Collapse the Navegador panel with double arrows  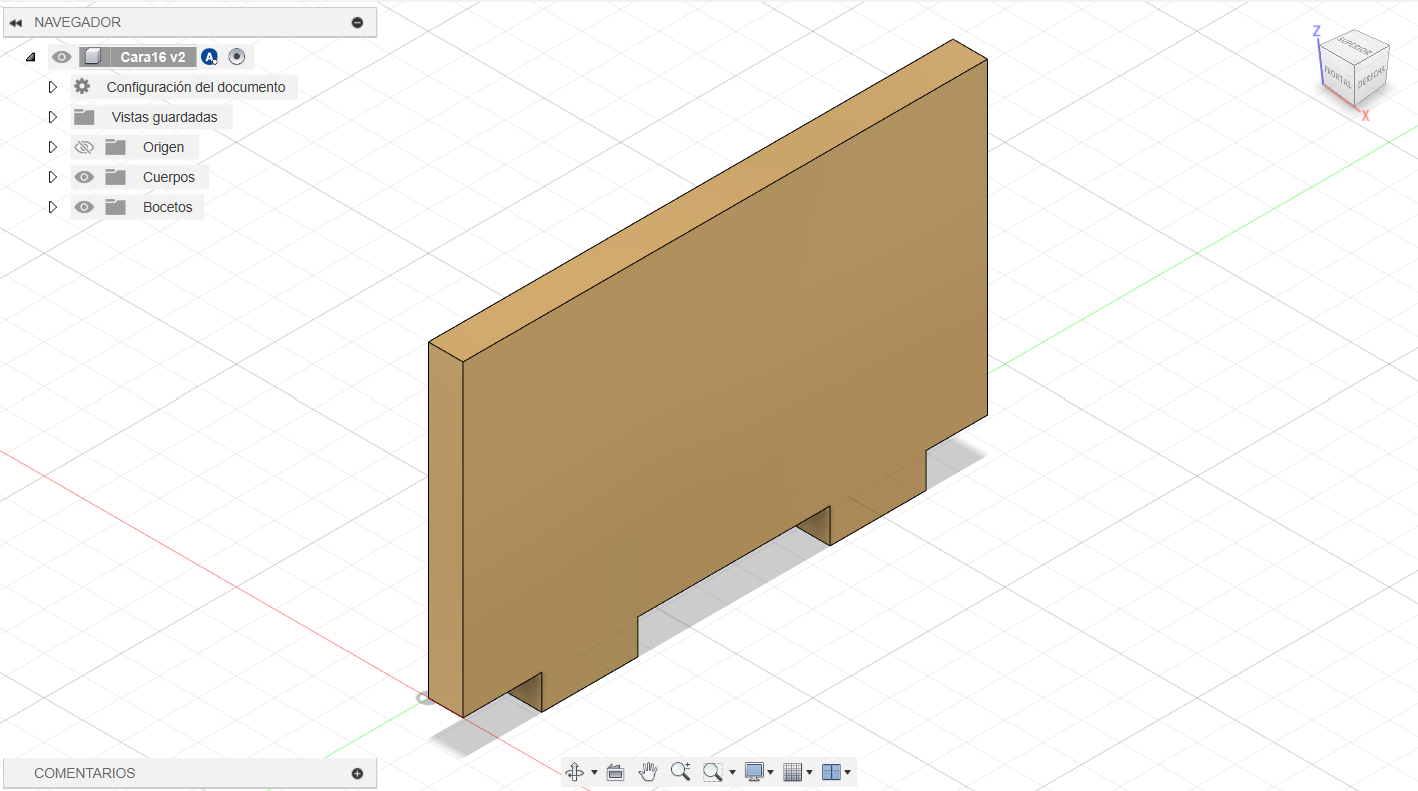click(x=15, y=22)
